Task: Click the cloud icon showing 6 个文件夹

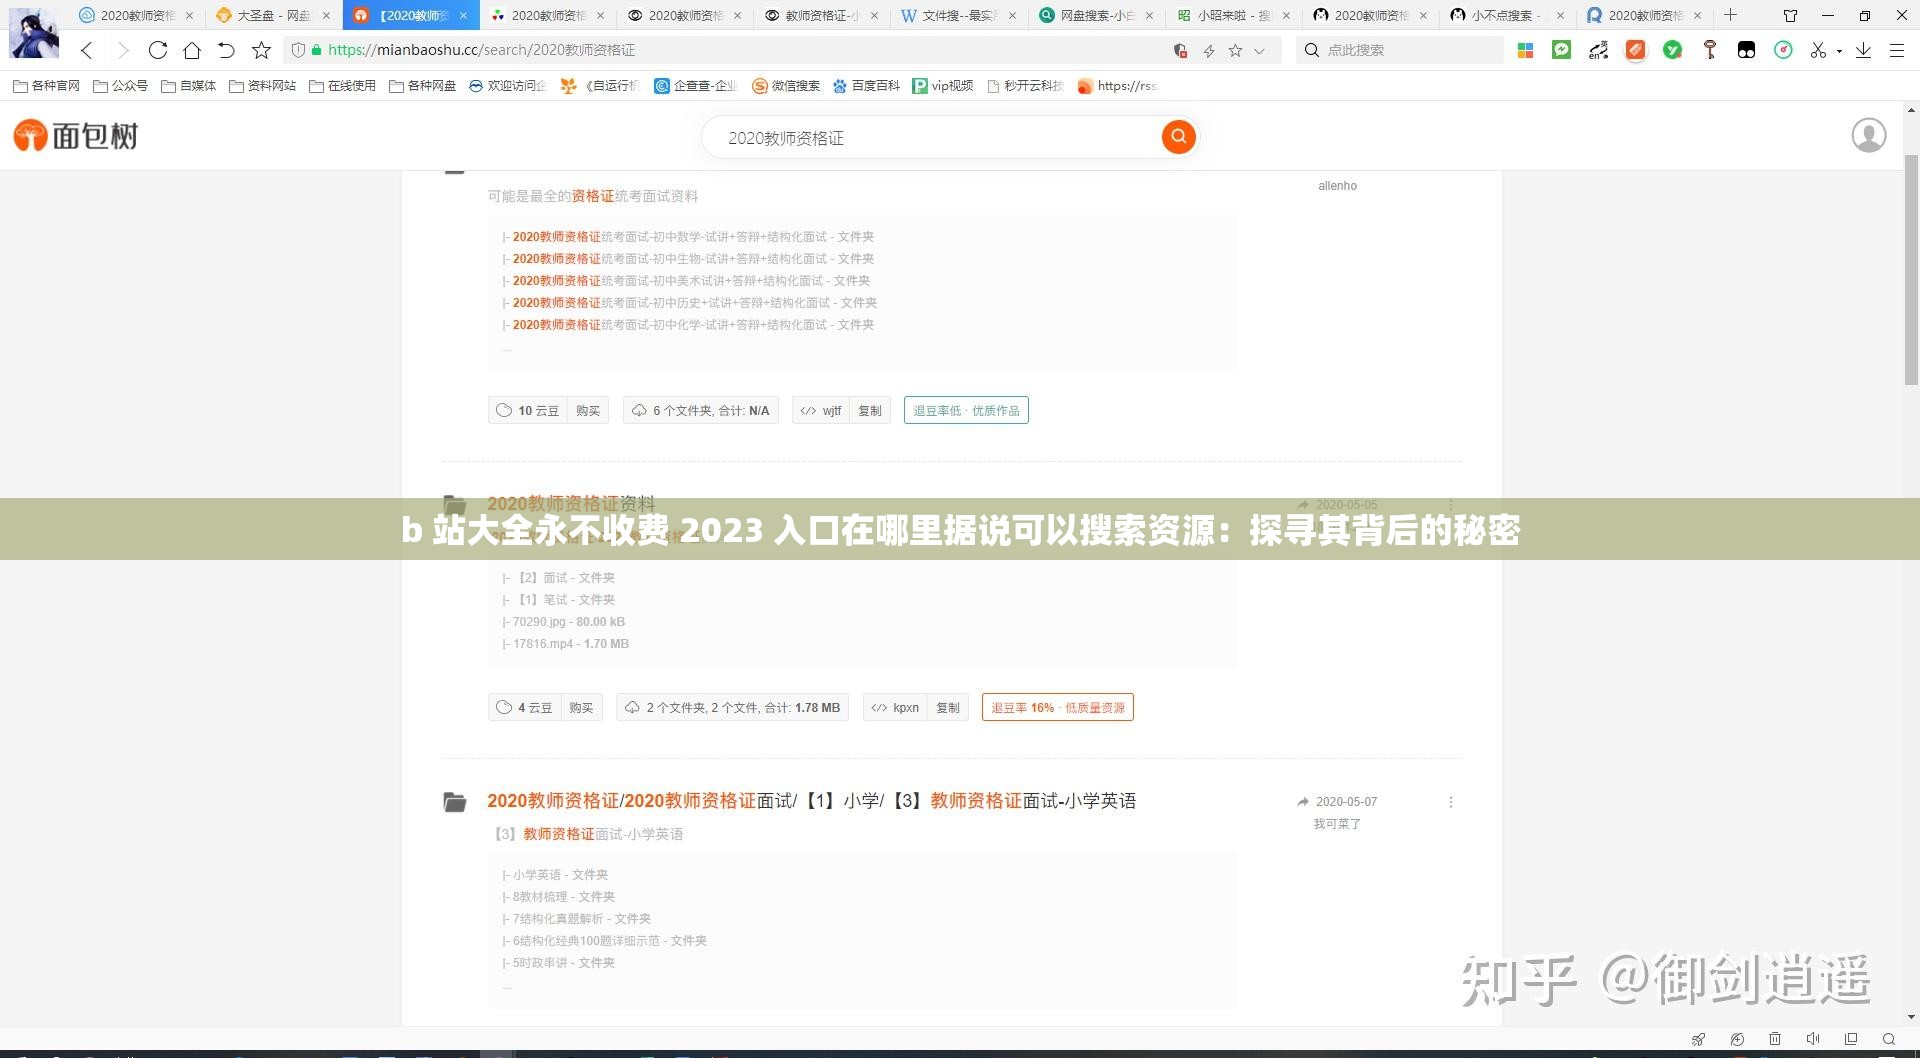Action: [639, 410]
